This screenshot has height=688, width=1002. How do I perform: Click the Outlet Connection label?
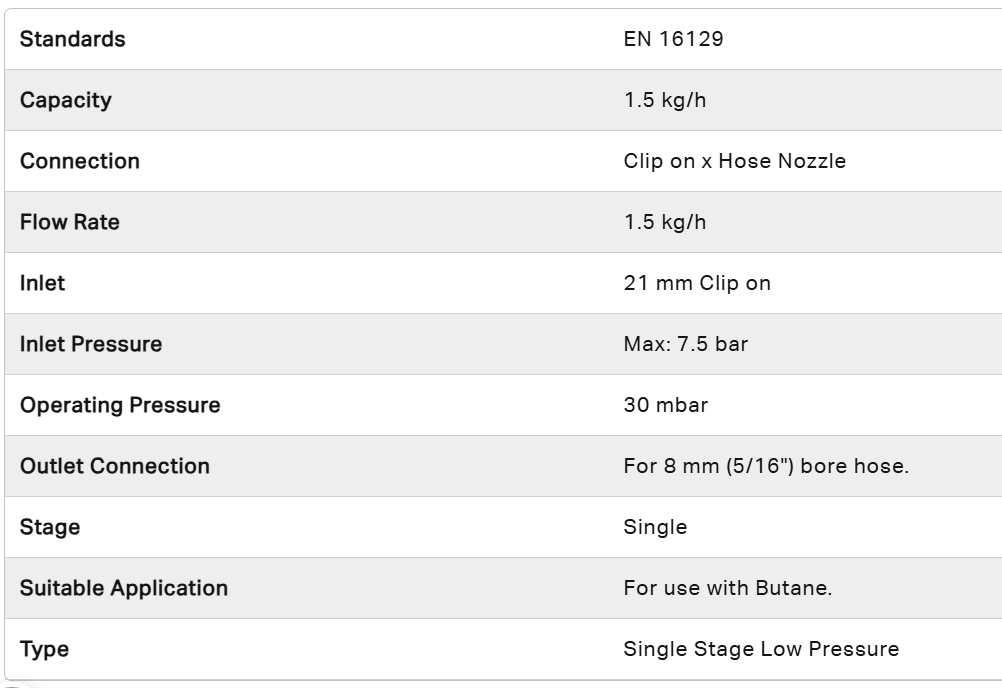coord(115,466)
